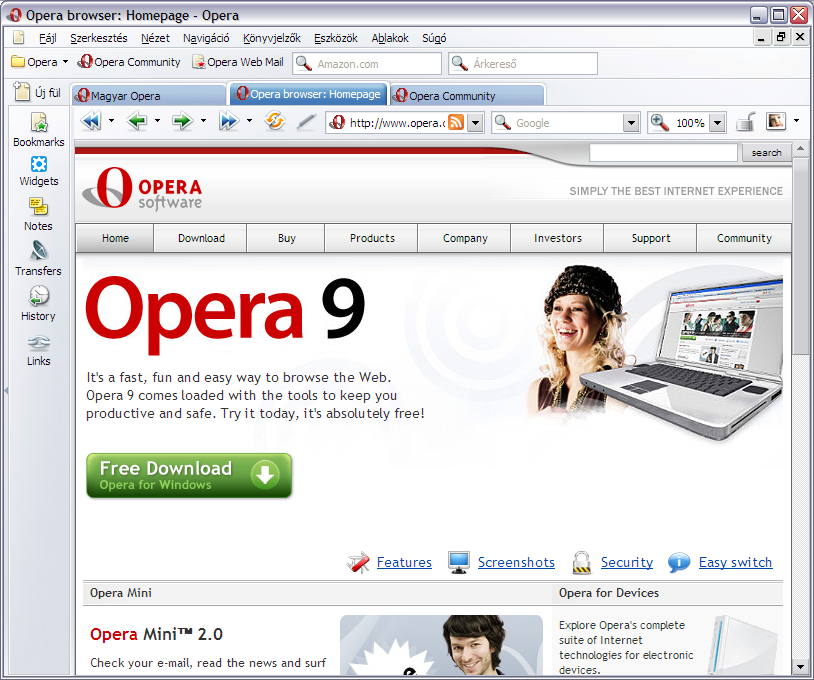Switch to the Opera Community tab
Viewport: 814px width, 680px height.
(467, 96)
